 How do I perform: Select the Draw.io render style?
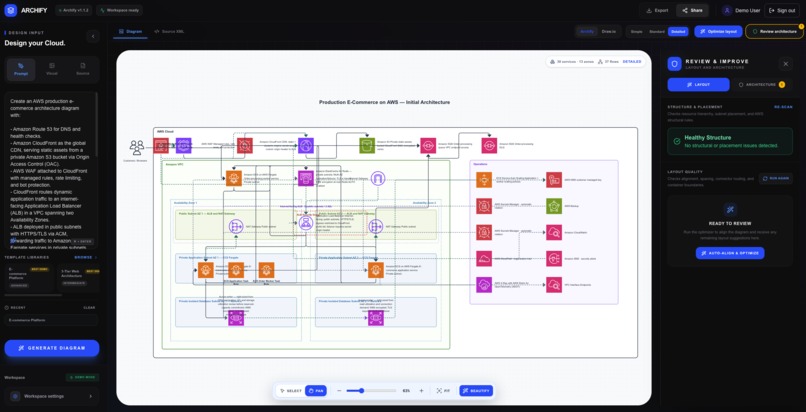coord(610,31)
